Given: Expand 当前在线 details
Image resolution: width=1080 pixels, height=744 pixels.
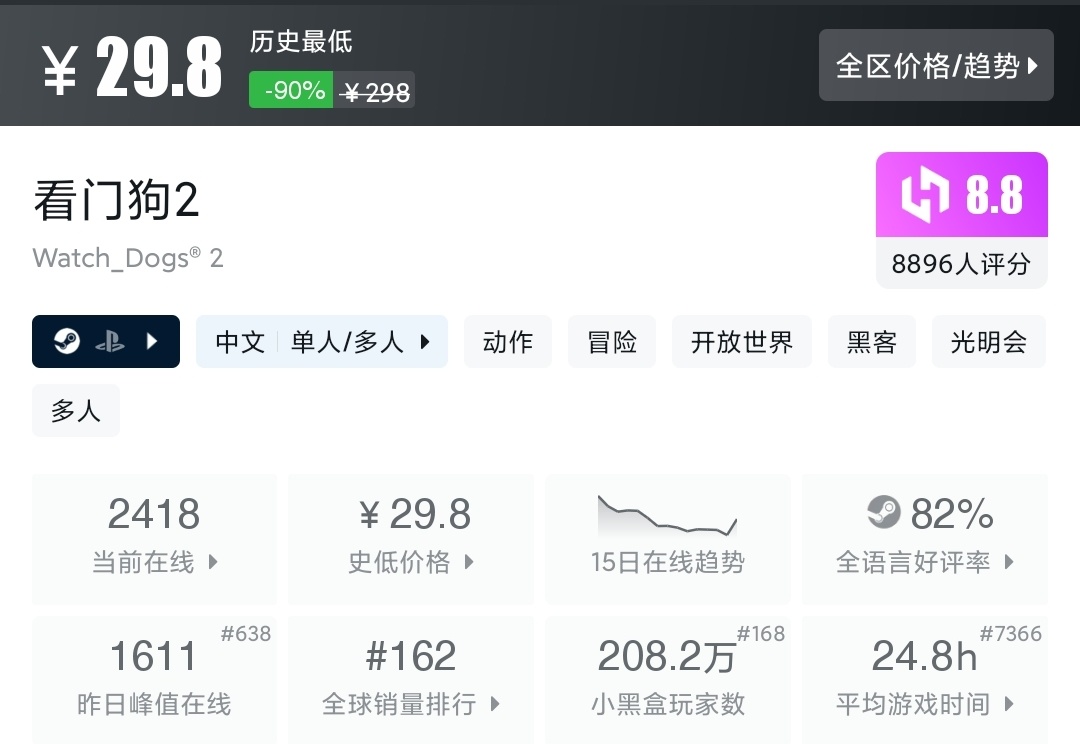Looking at the screenshot, I should (x=153, y=562).
